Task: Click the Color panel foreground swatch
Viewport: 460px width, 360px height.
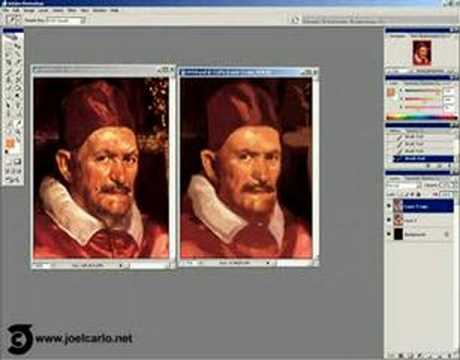Action: point(391,92)
